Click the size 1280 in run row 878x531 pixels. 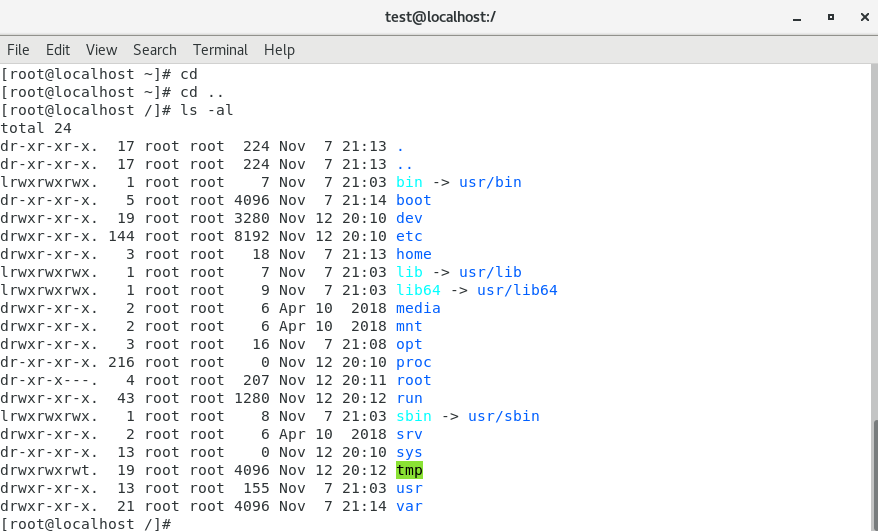pyautogui.click(x=251, y=398)
